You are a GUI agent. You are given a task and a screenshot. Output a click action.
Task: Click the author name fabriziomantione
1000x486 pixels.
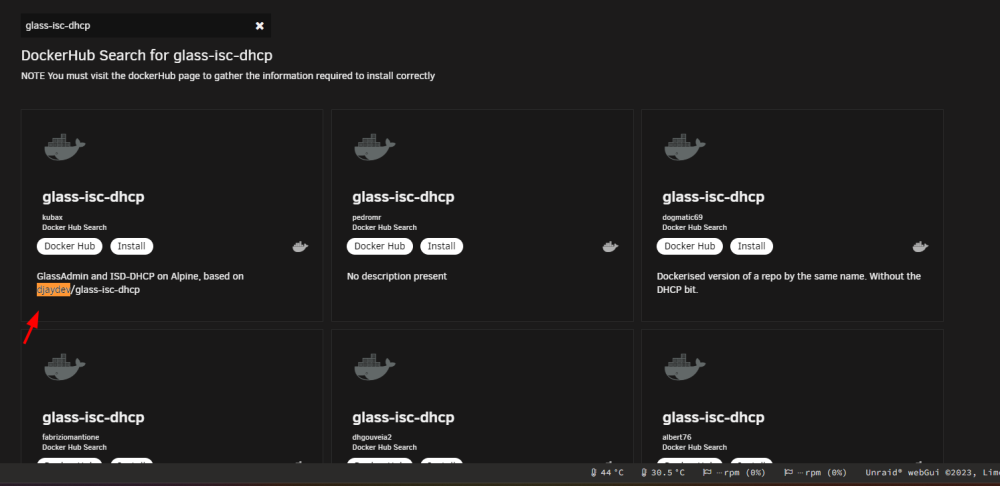coord(71,438)
